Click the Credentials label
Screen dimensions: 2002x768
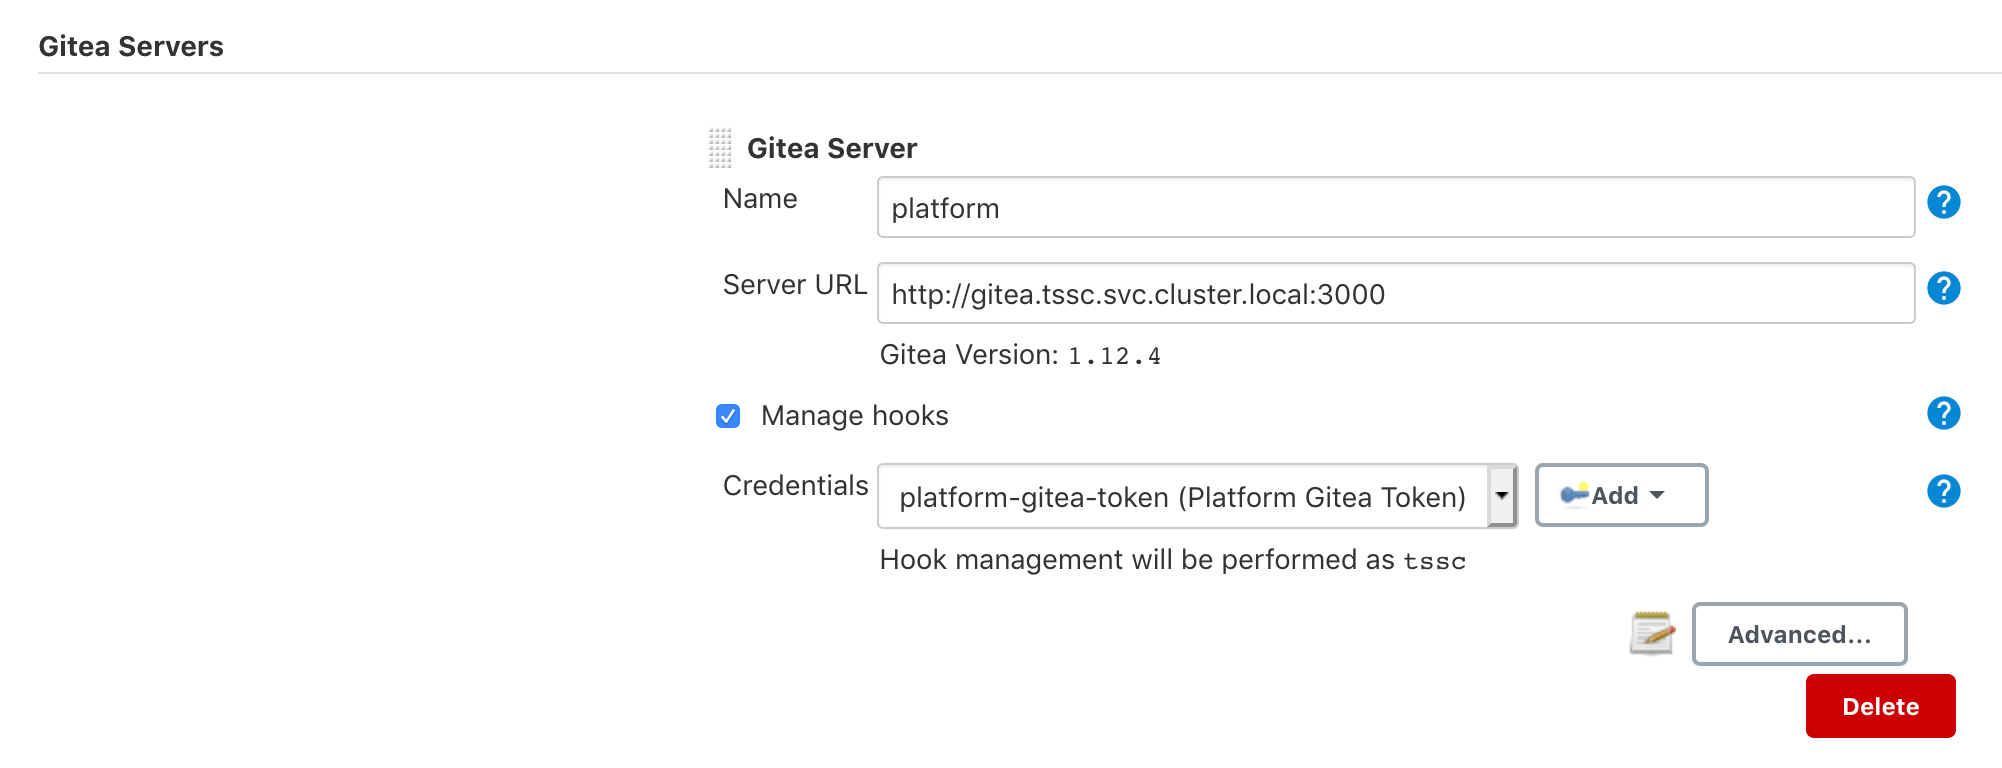tap(796, 486)
